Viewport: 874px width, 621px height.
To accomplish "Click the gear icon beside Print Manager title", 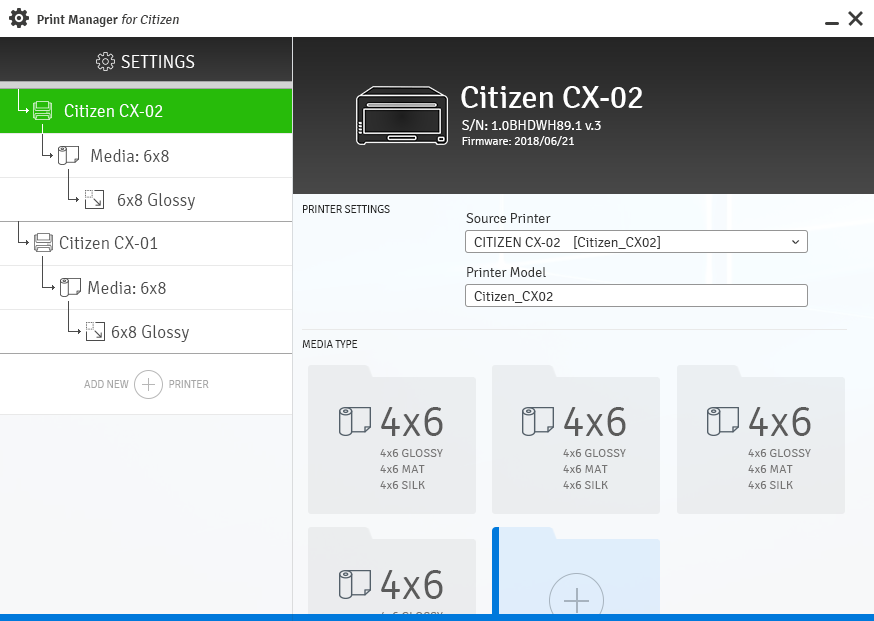I will (19, 18).
